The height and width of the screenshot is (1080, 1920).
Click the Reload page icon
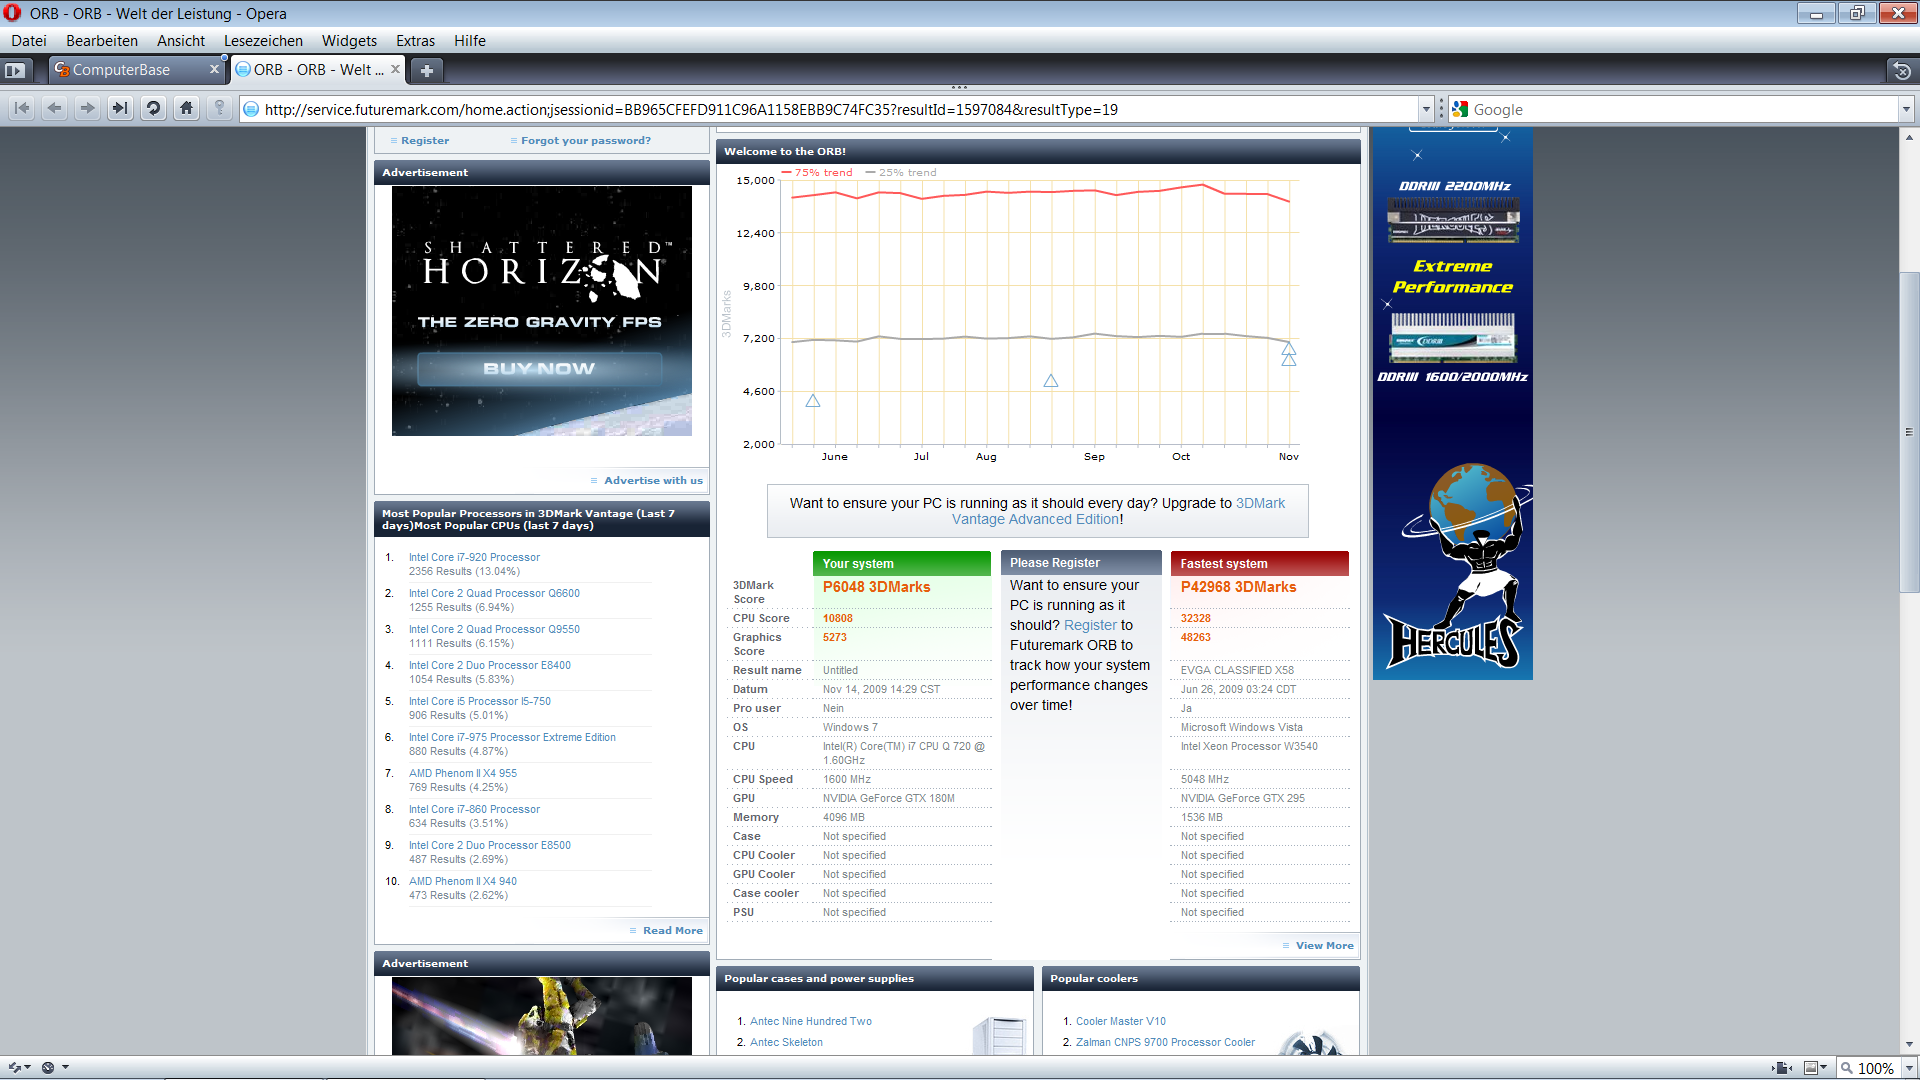tap(153, 109)
